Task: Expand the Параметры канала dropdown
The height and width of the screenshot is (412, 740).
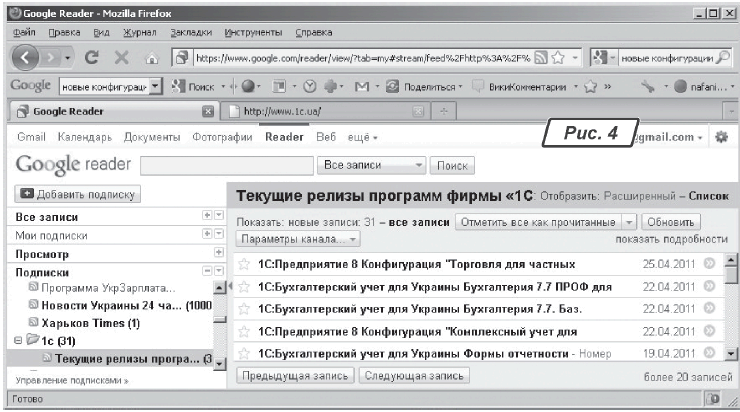Action: point(299,239)
